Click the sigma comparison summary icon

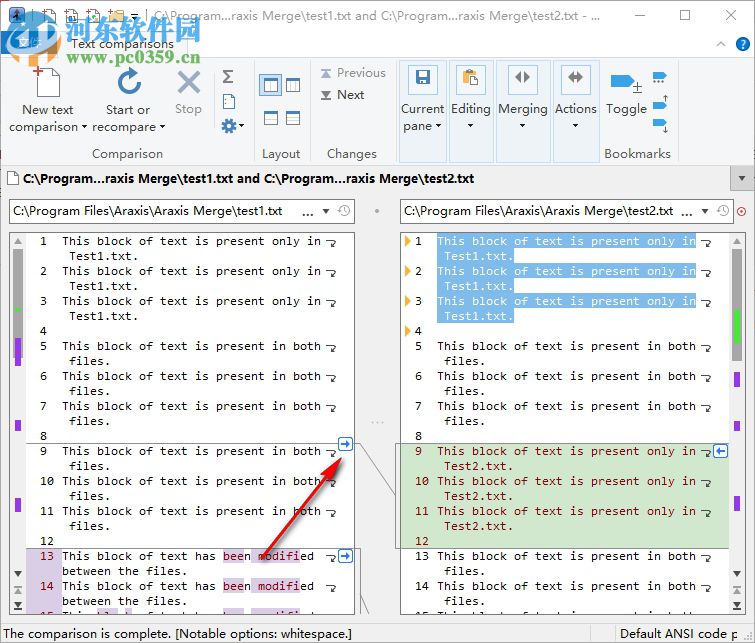[x=228, y=77]
